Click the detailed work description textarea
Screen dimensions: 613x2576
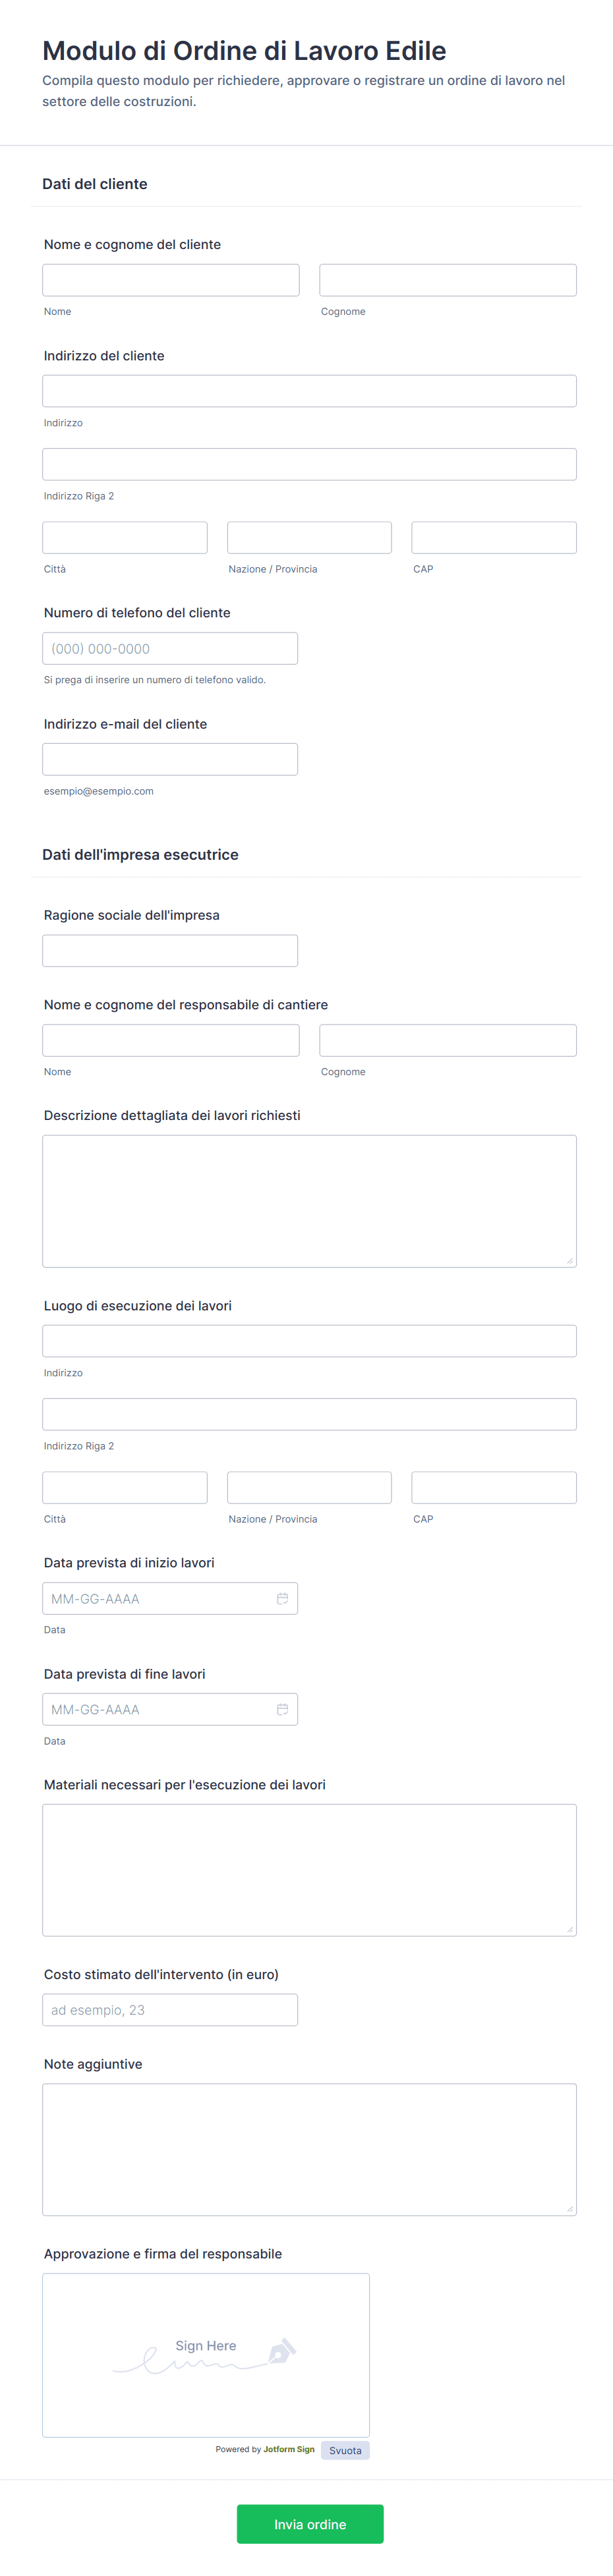(309, 1200)
